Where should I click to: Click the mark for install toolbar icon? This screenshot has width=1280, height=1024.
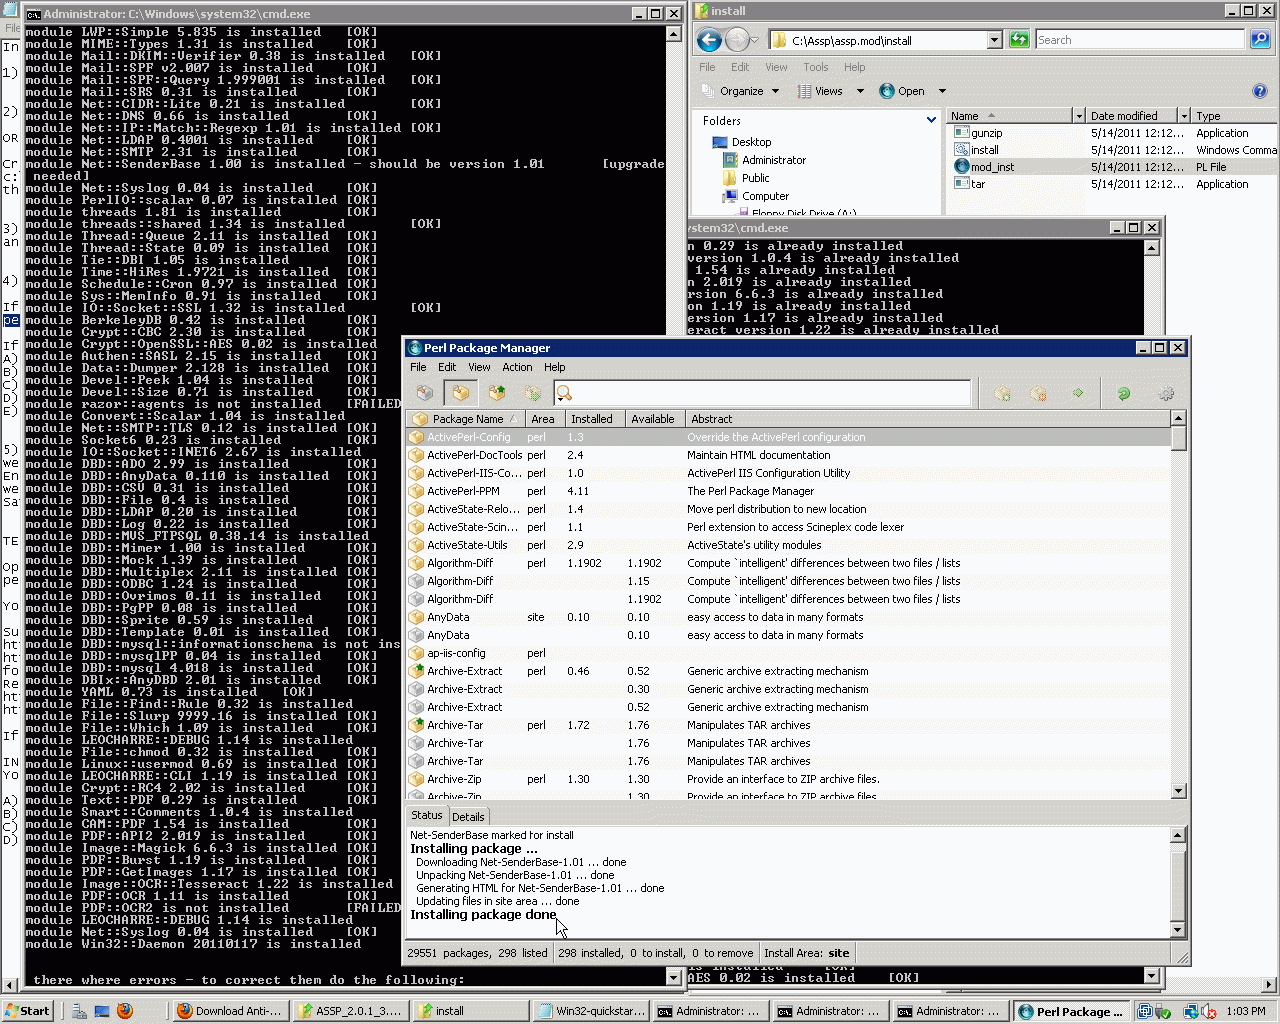click(x=1002, y=393)
